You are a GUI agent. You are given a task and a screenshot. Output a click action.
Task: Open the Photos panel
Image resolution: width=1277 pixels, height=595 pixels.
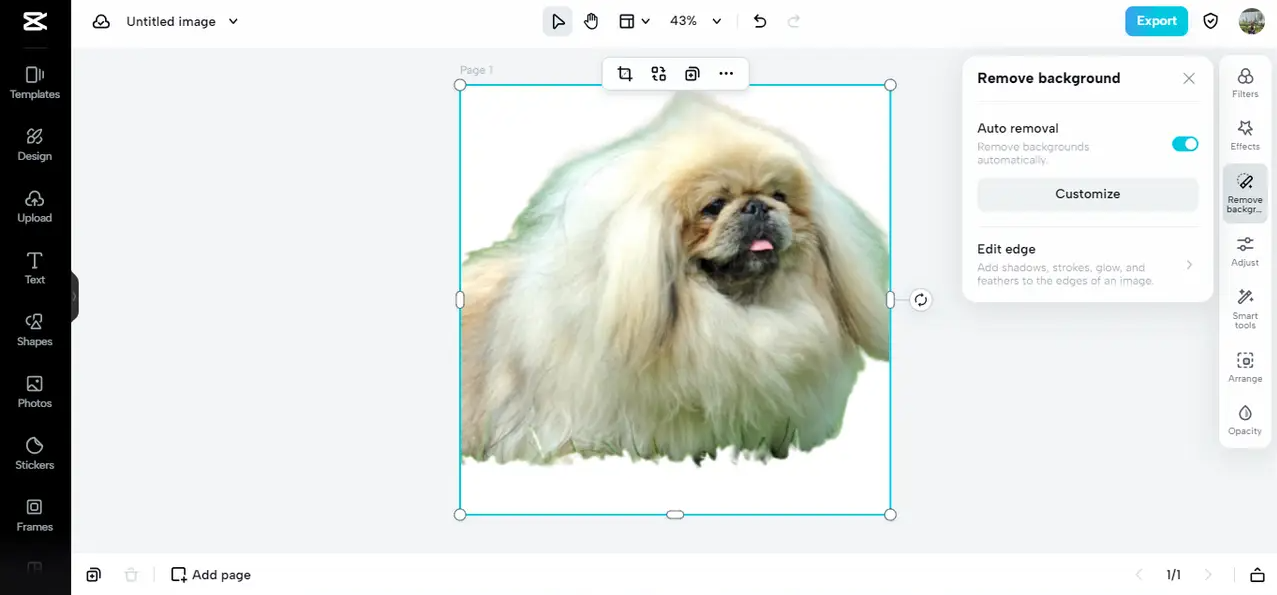[x=35, y=392]
